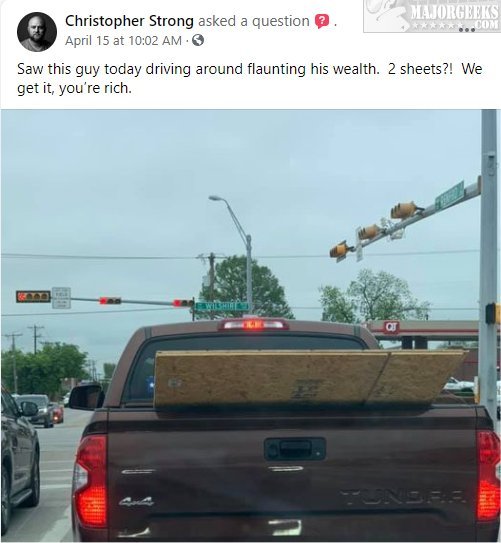The width and height of the screenshot is (501, 543).
Task: Click the red question badge icon
Action: [322, 21]
